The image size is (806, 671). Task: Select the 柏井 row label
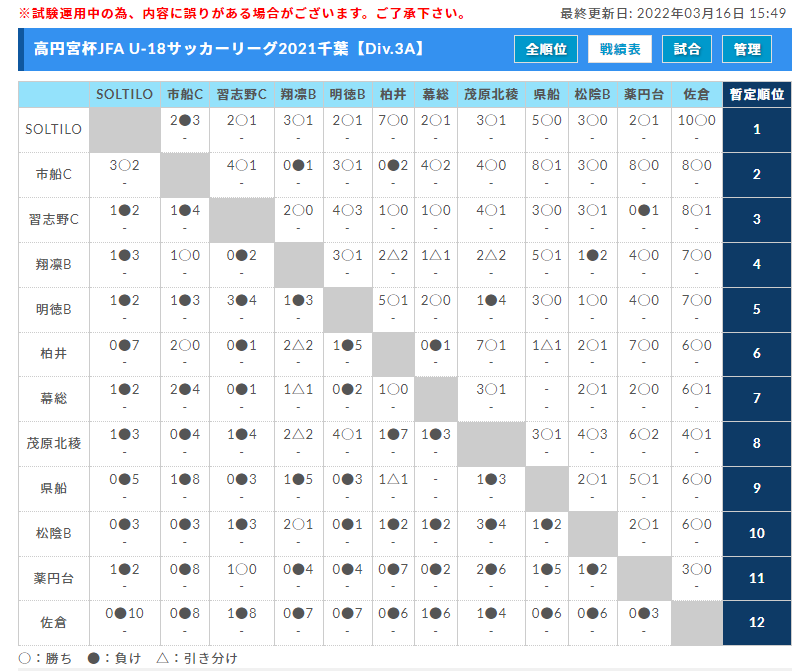[54, 354]
